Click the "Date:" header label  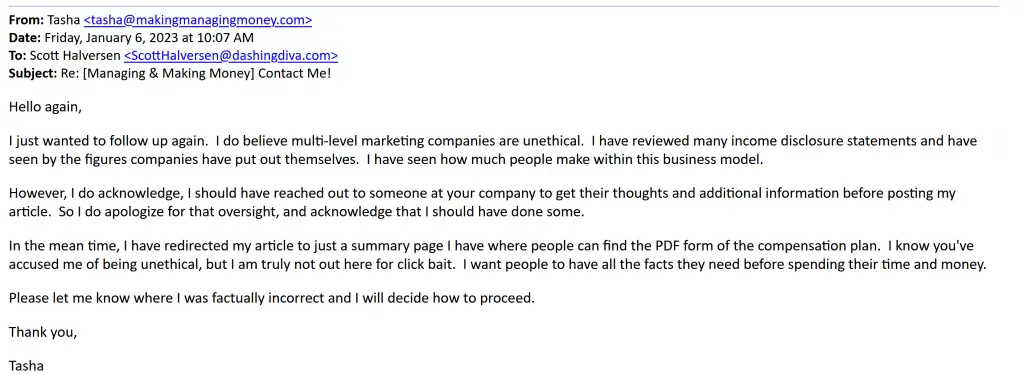pos(25,38)
